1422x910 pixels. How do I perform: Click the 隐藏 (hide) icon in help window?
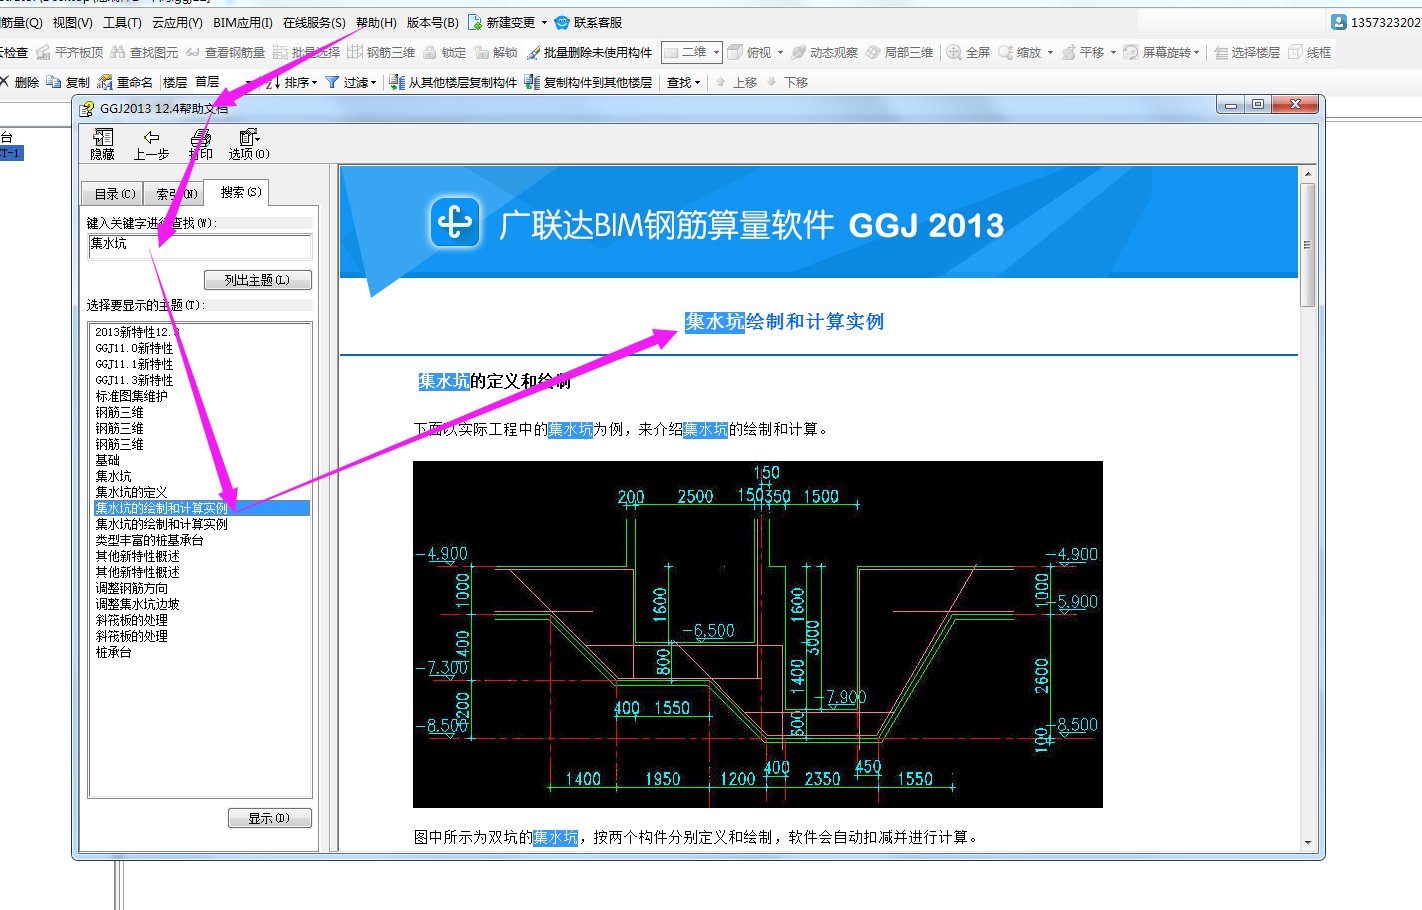[x=102, y=137]
